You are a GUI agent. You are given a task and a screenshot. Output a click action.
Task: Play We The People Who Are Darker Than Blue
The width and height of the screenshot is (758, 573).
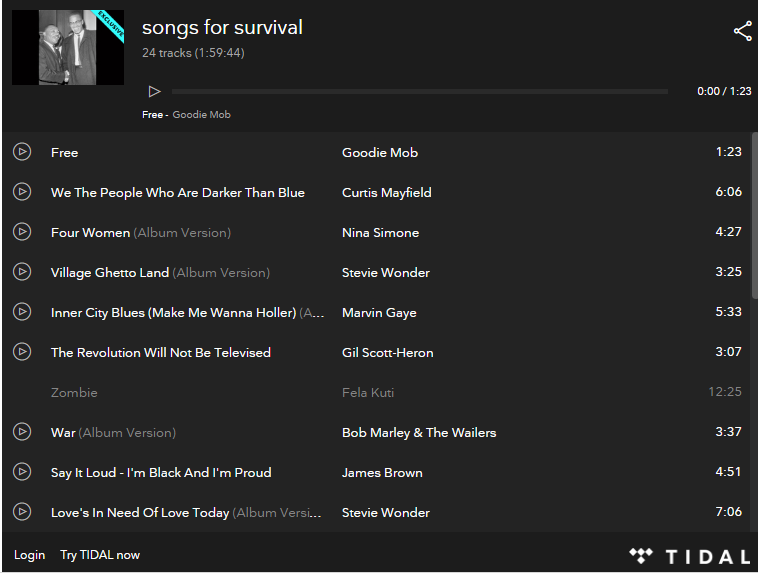pos(22,192)
